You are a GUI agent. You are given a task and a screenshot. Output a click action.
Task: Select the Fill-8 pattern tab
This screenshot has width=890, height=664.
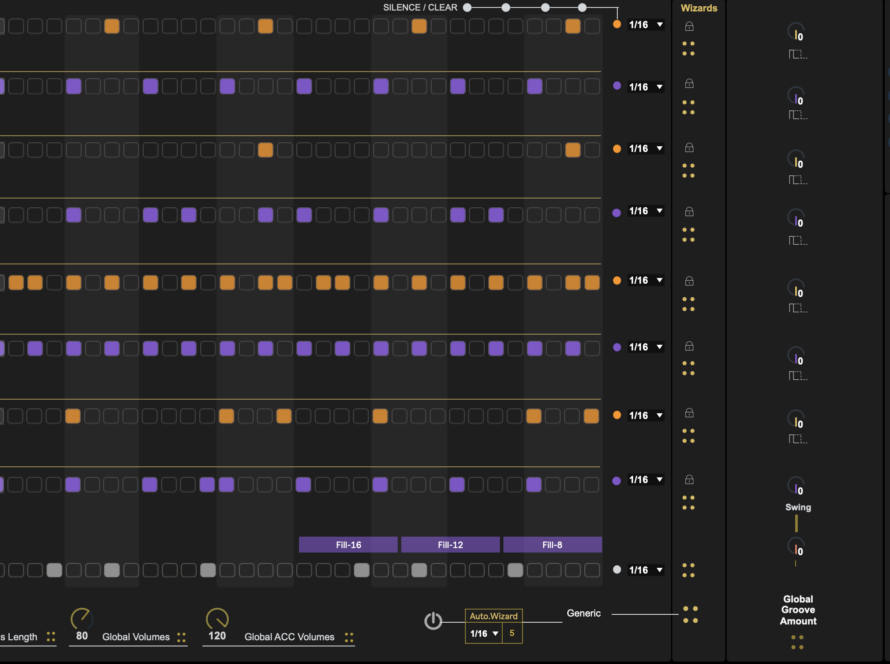(x=552, y=545)
